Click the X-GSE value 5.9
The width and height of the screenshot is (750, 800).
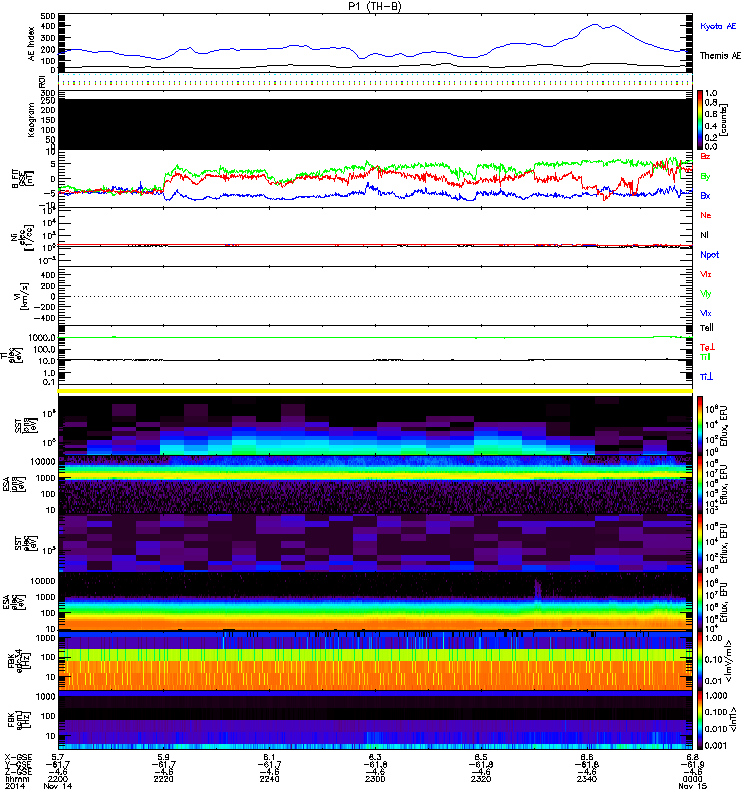click(163, 758)
